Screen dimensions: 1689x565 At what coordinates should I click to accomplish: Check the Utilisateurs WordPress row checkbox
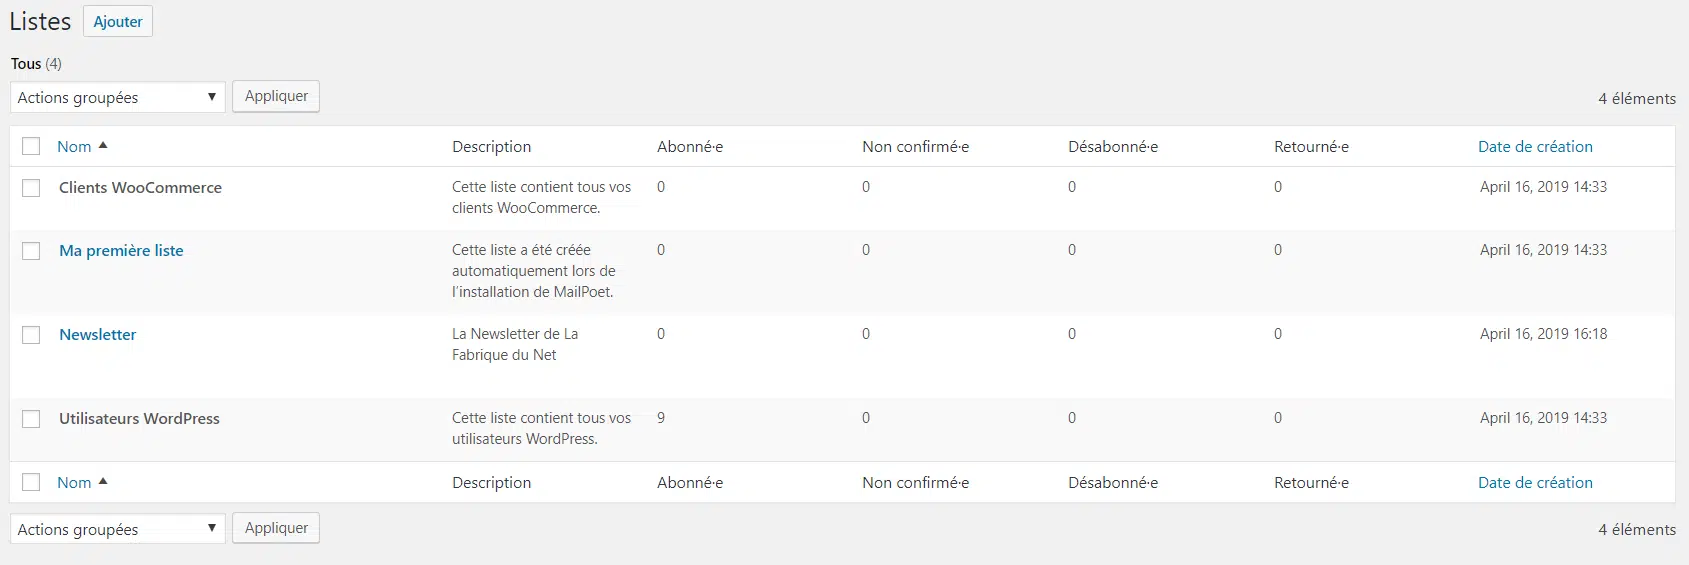tap(31, 419)
